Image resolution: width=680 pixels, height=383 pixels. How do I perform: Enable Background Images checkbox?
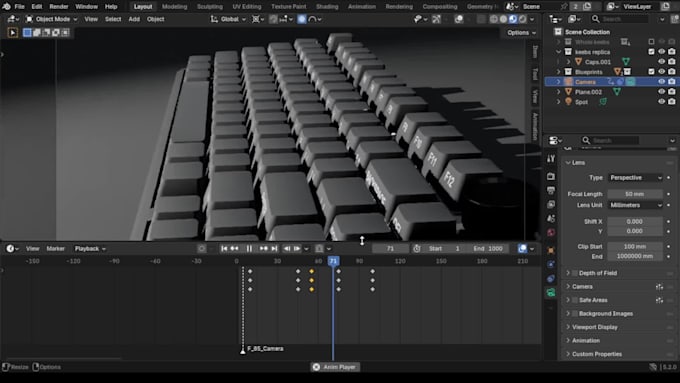575,313
